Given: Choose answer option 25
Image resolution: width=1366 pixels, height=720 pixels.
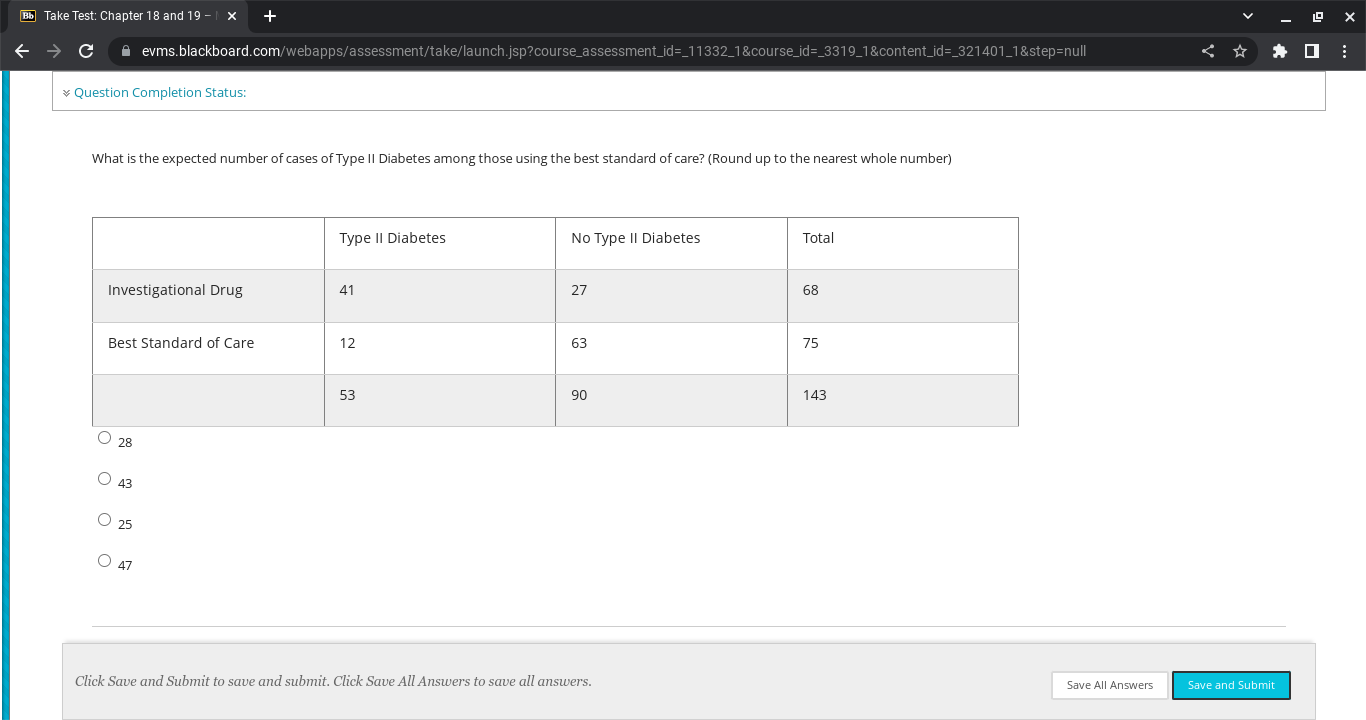Looking at the screenshot, I should pyautogui.click(x=105, y=520).
